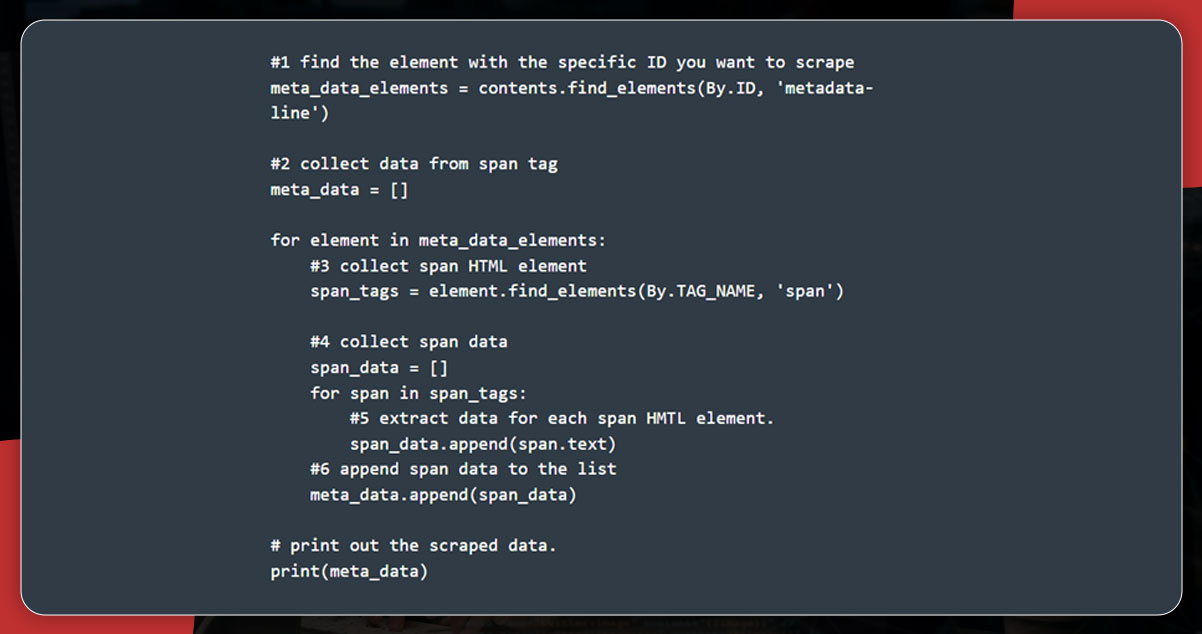The image size is (1202, 634).
Task: Click the '#2 collect data from span tag' comment
Action: pos(414,164)
